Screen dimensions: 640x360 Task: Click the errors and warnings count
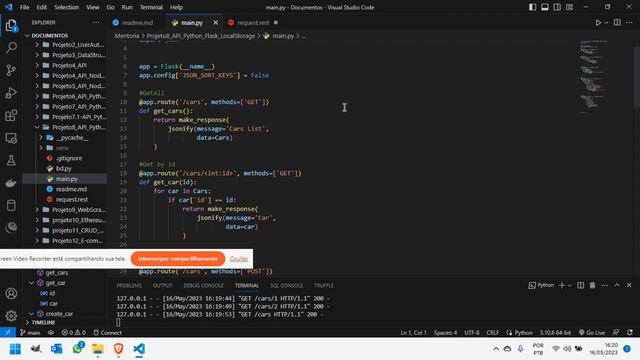point(73,332)
